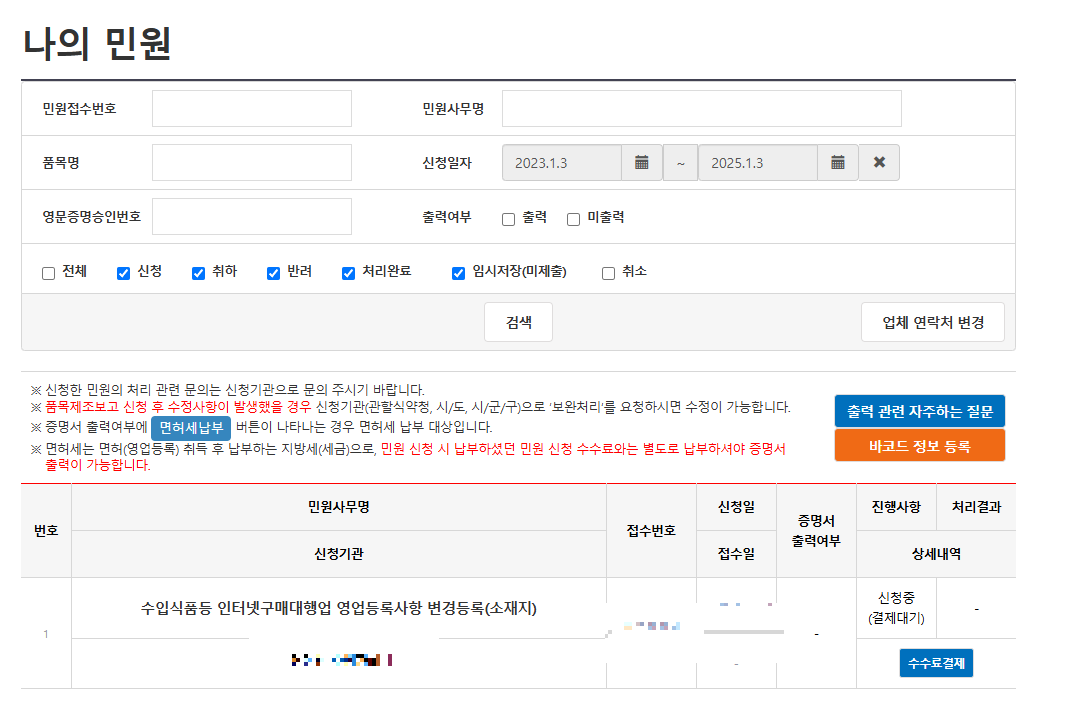This screenshot has width=1077, height=702.
Task: Click the 상세내역 column header
Action: (936, 554)
